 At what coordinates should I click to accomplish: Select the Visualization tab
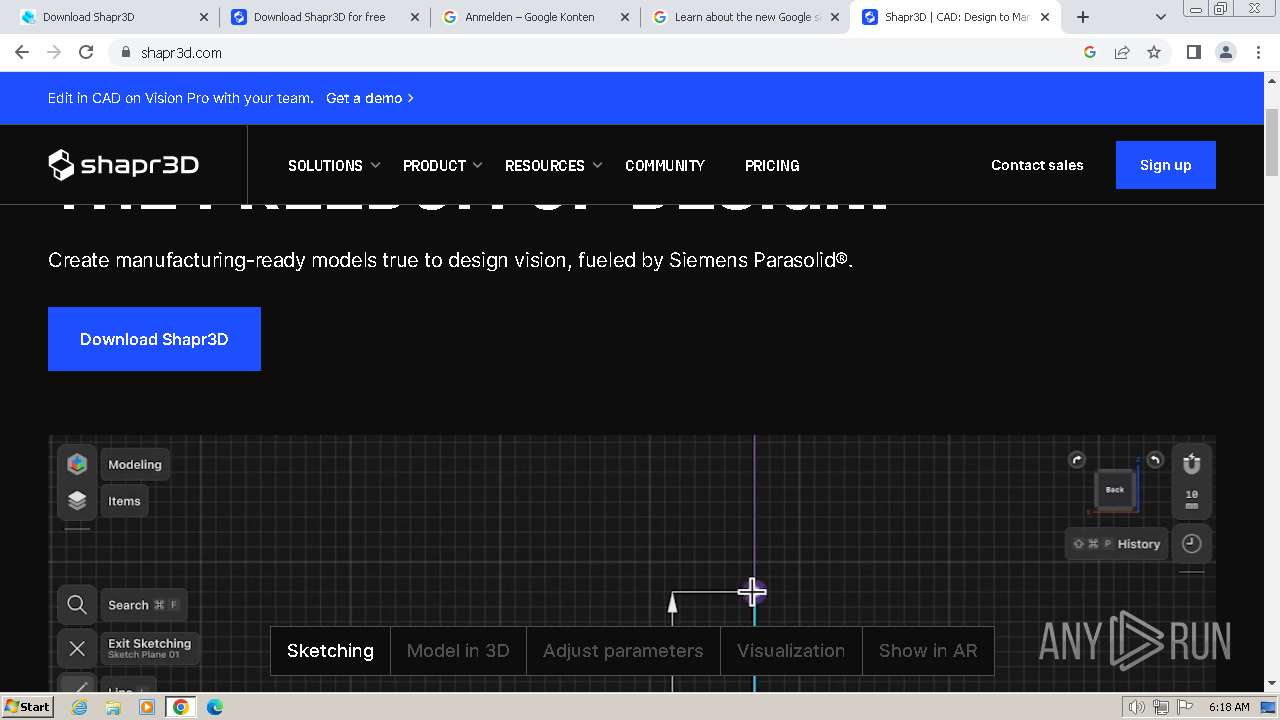(x=791, y=651)
